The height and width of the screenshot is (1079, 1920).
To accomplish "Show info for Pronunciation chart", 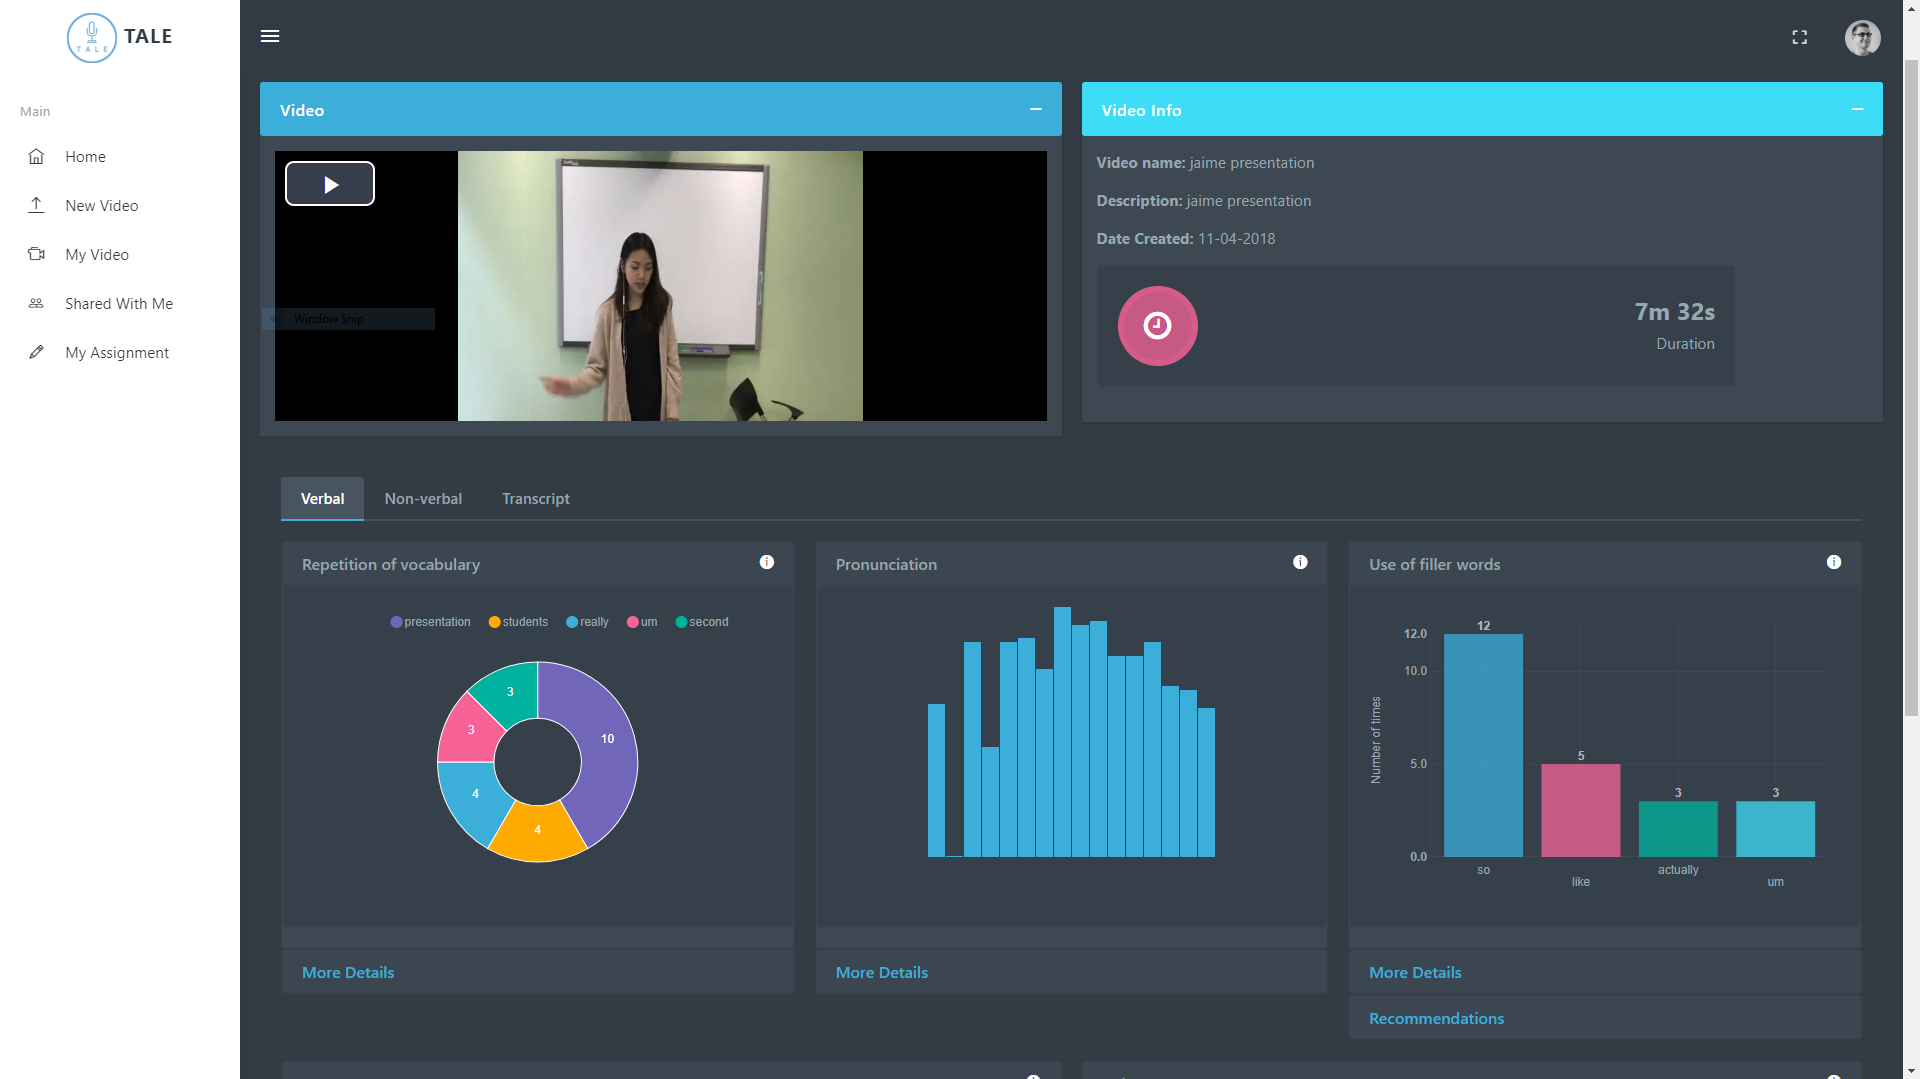I will tap(1300, 562).
